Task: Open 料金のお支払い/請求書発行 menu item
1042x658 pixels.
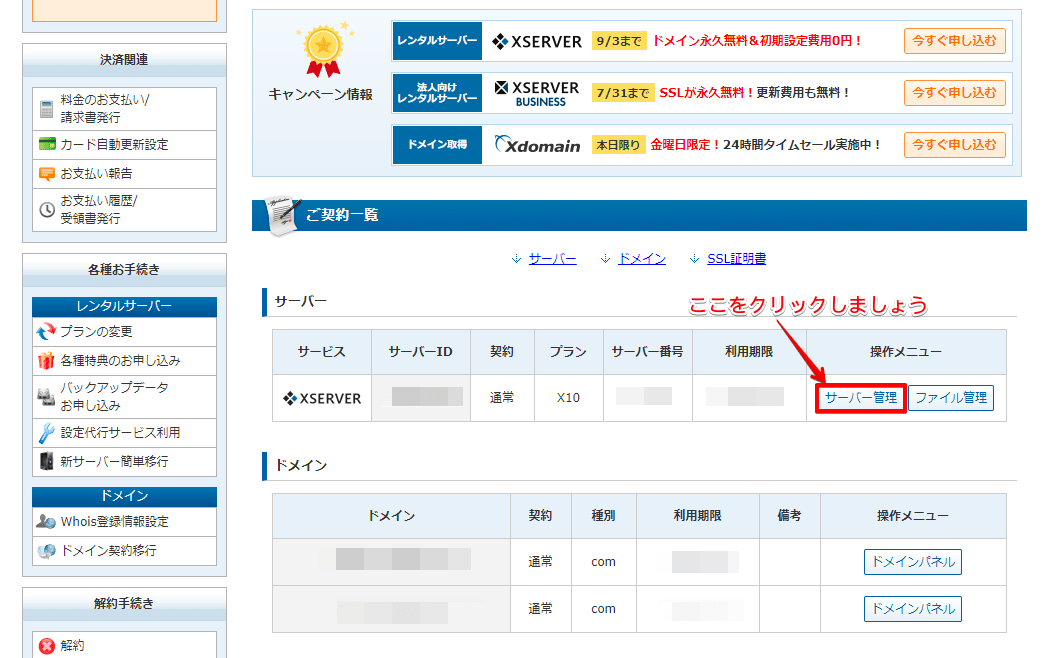Action: (124, 109)
